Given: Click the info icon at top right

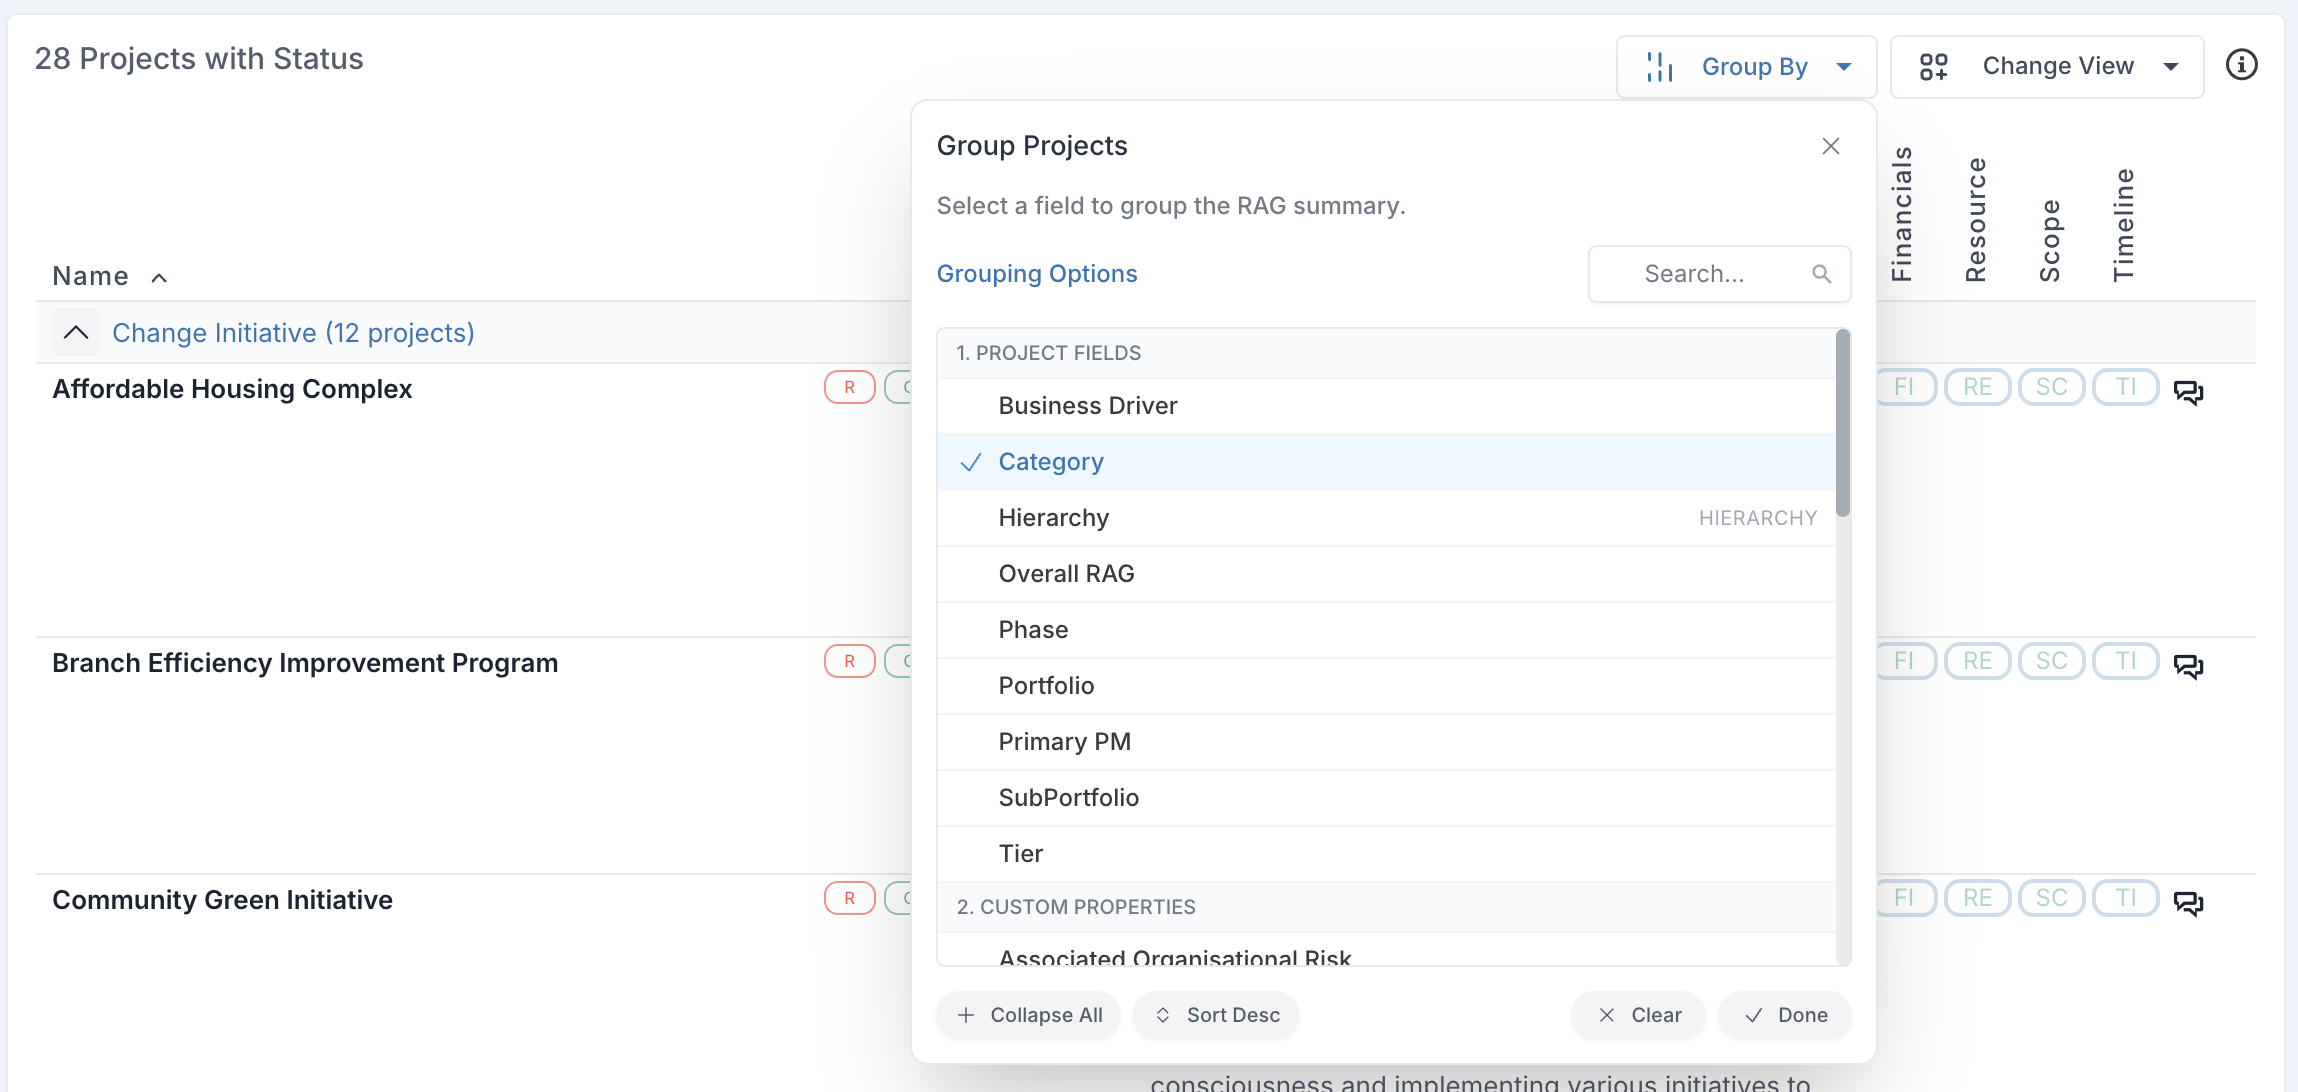Looking at the screenshot, I should click(2241, 65).
